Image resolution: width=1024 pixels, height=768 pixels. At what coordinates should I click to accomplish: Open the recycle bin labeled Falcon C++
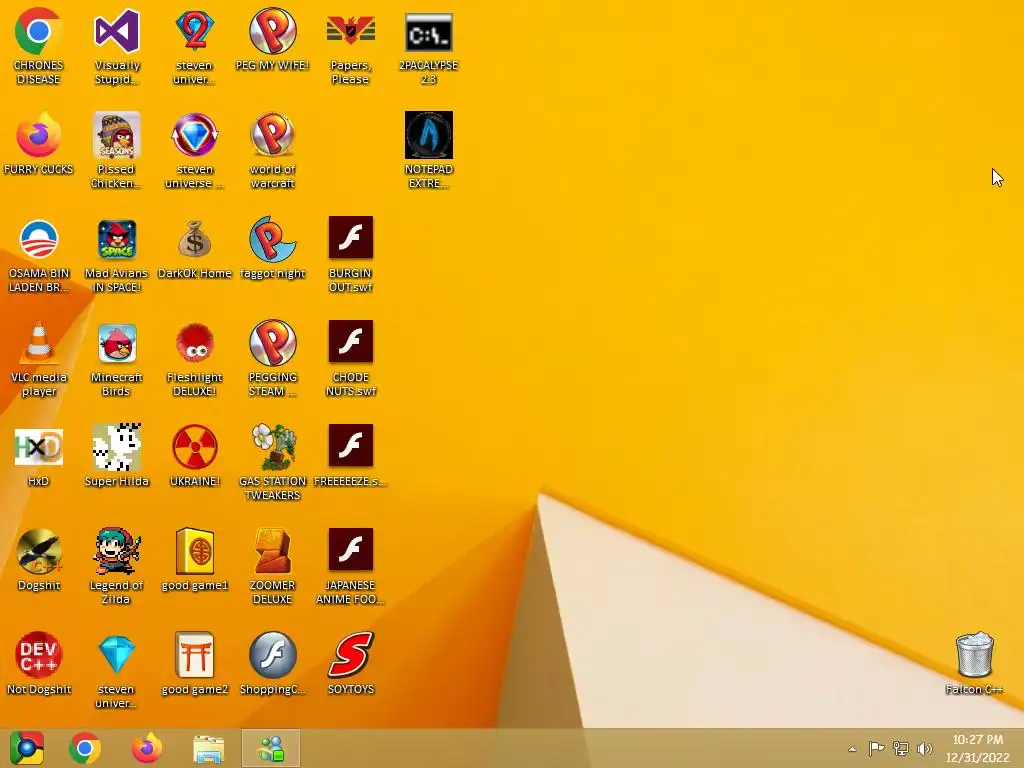[x=974, y=655]
